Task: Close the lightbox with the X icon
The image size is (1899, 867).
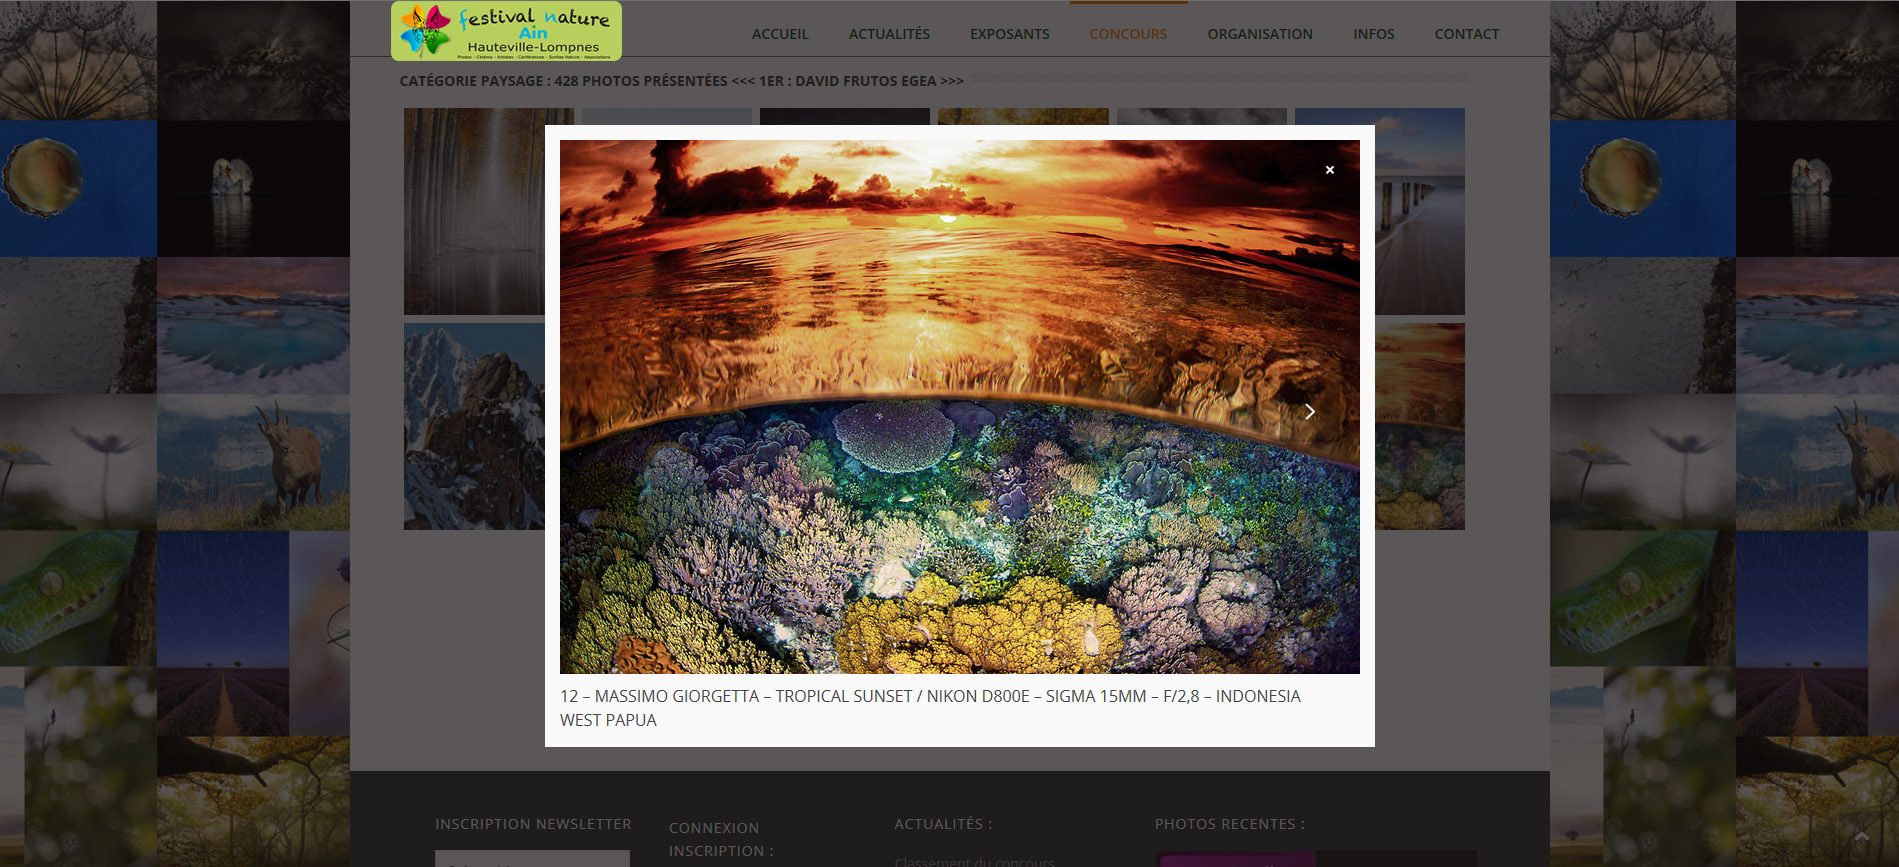Action: click(x=1329, y=170)
